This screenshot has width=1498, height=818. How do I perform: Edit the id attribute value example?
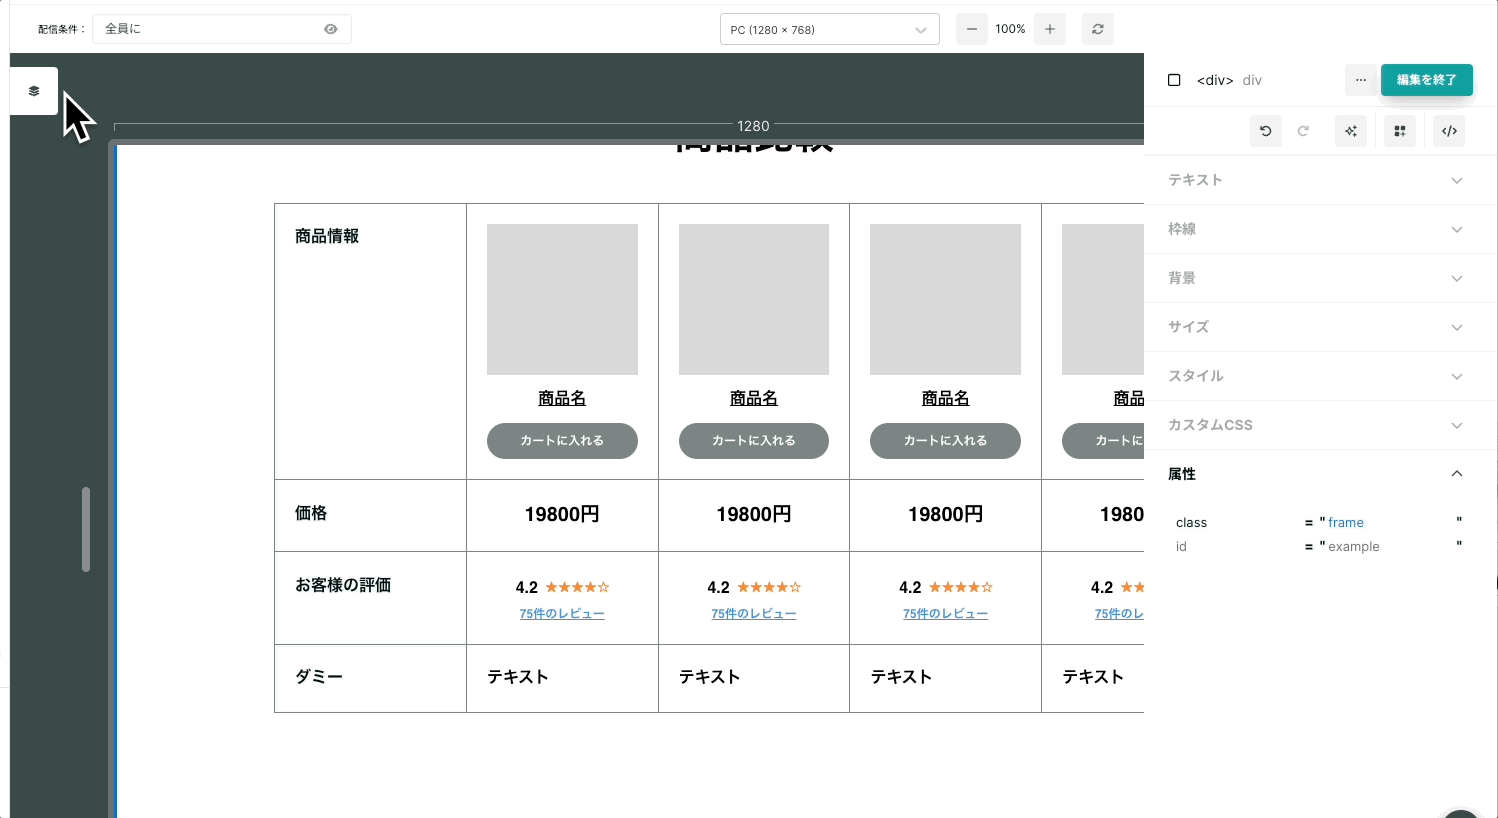point(1354,547)
